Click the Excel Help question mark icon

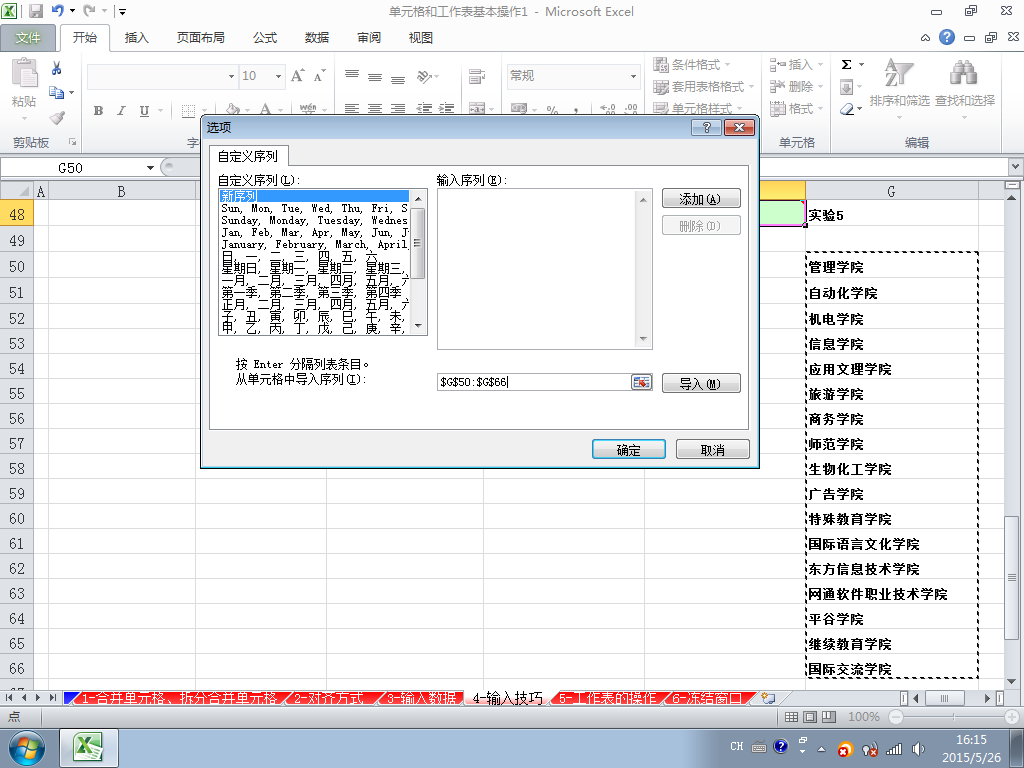[x=946, y=37]
